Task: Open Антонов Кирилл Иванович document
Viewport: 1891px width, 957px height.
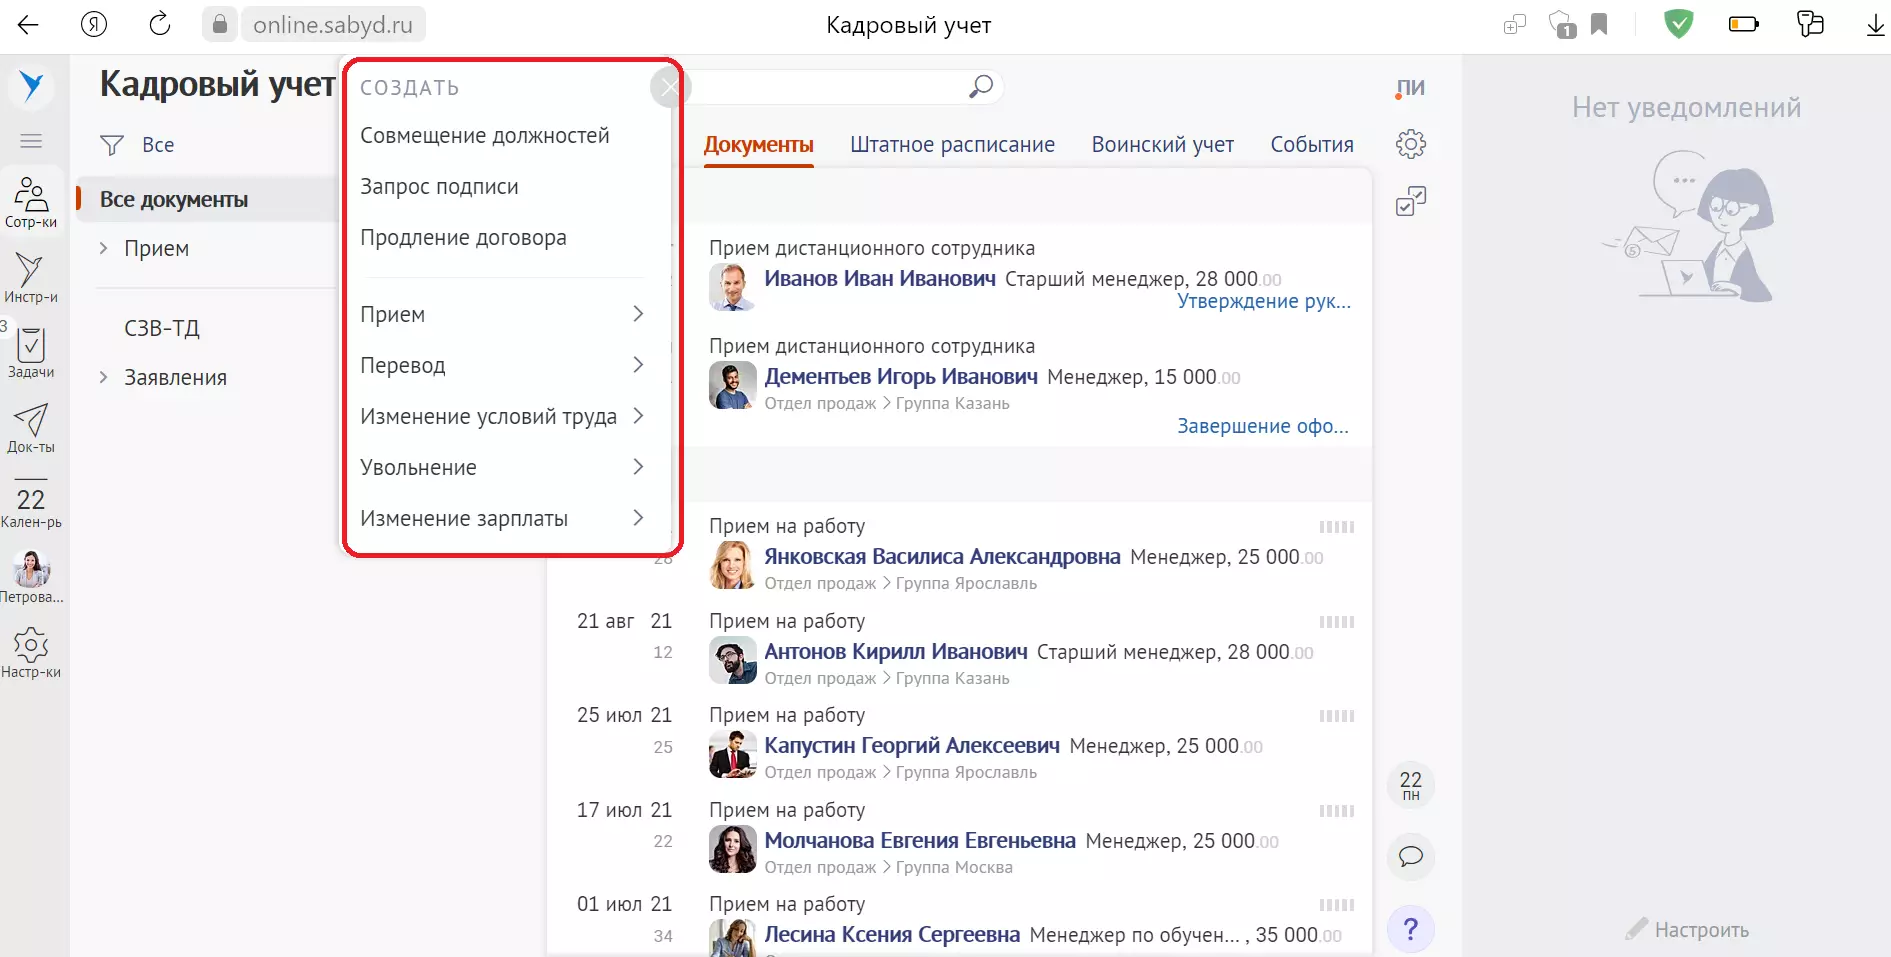Action: tap(896, 652)
